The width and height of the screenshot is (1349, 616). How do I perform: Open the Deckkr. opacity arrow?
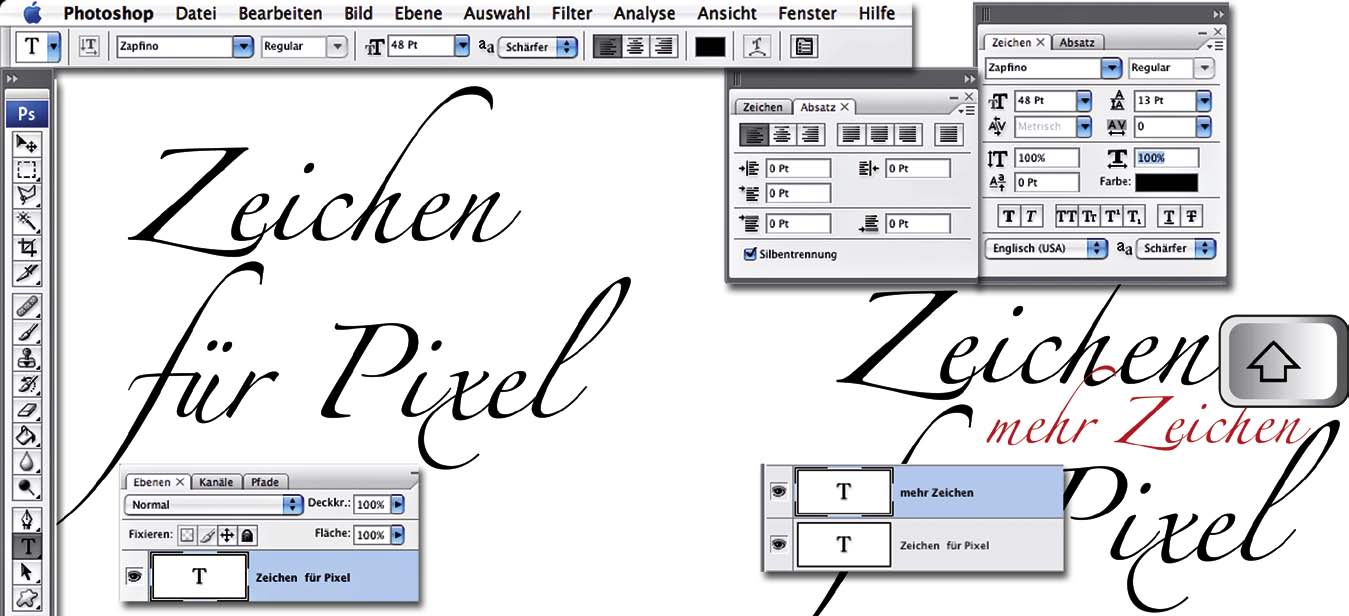tap(397, 505)
